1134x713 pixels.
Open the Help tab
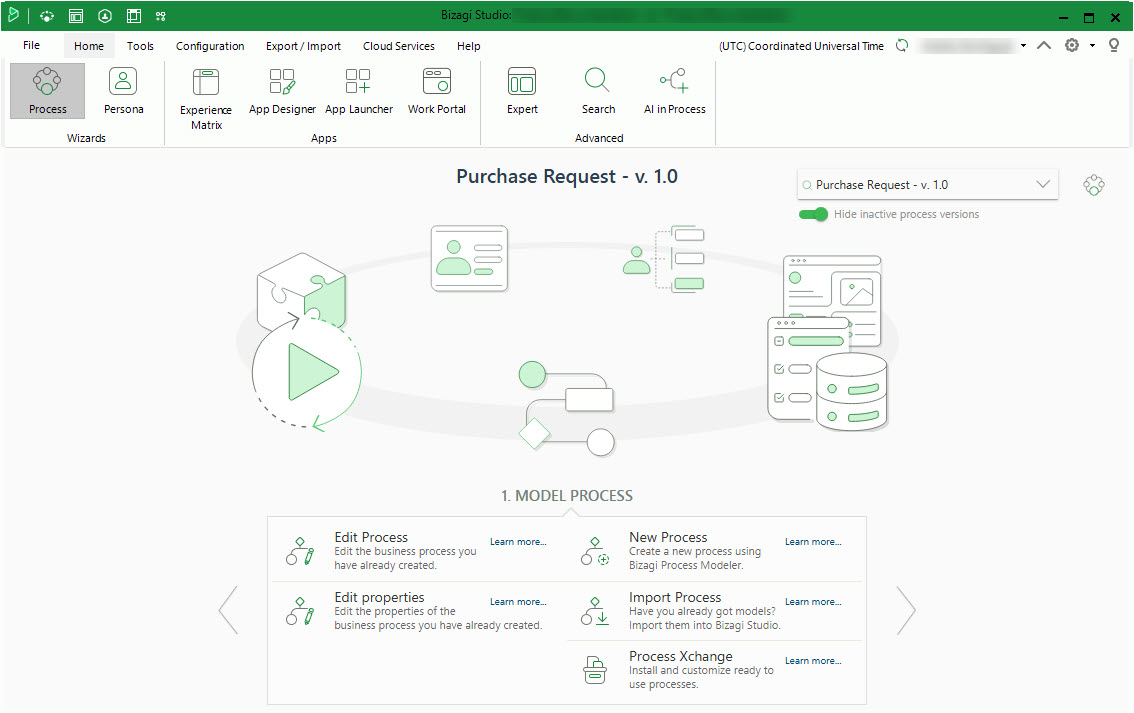469,46
